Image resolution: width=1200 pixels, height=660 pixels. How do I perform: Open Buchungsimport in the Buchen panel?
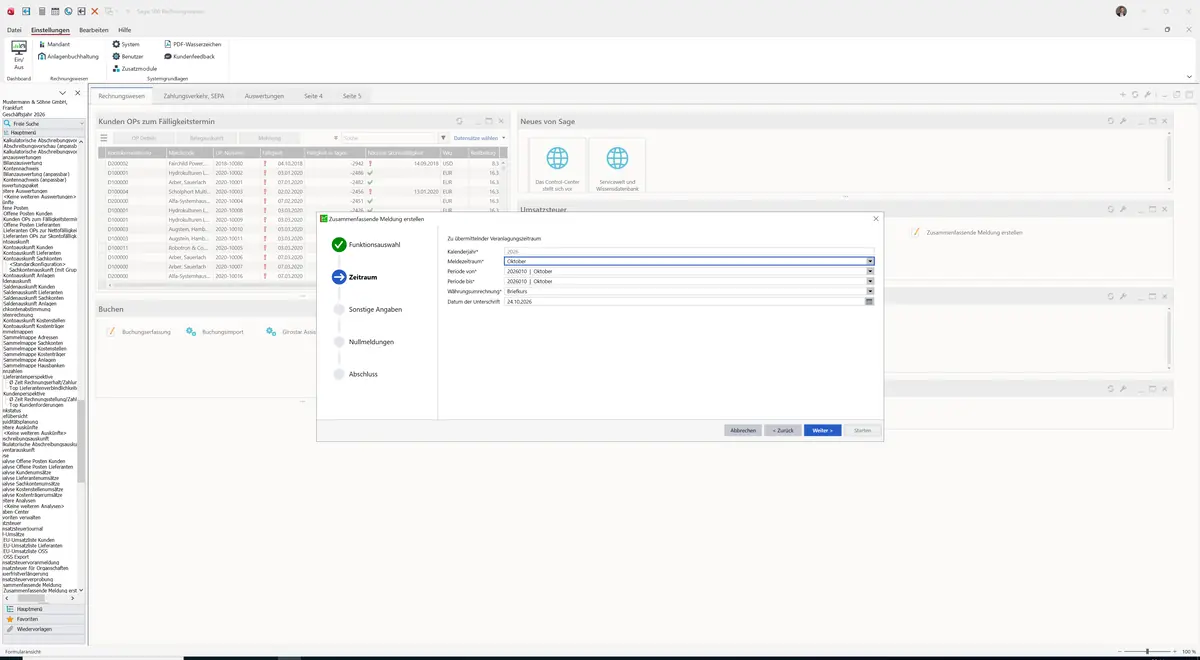pos(215,331)
